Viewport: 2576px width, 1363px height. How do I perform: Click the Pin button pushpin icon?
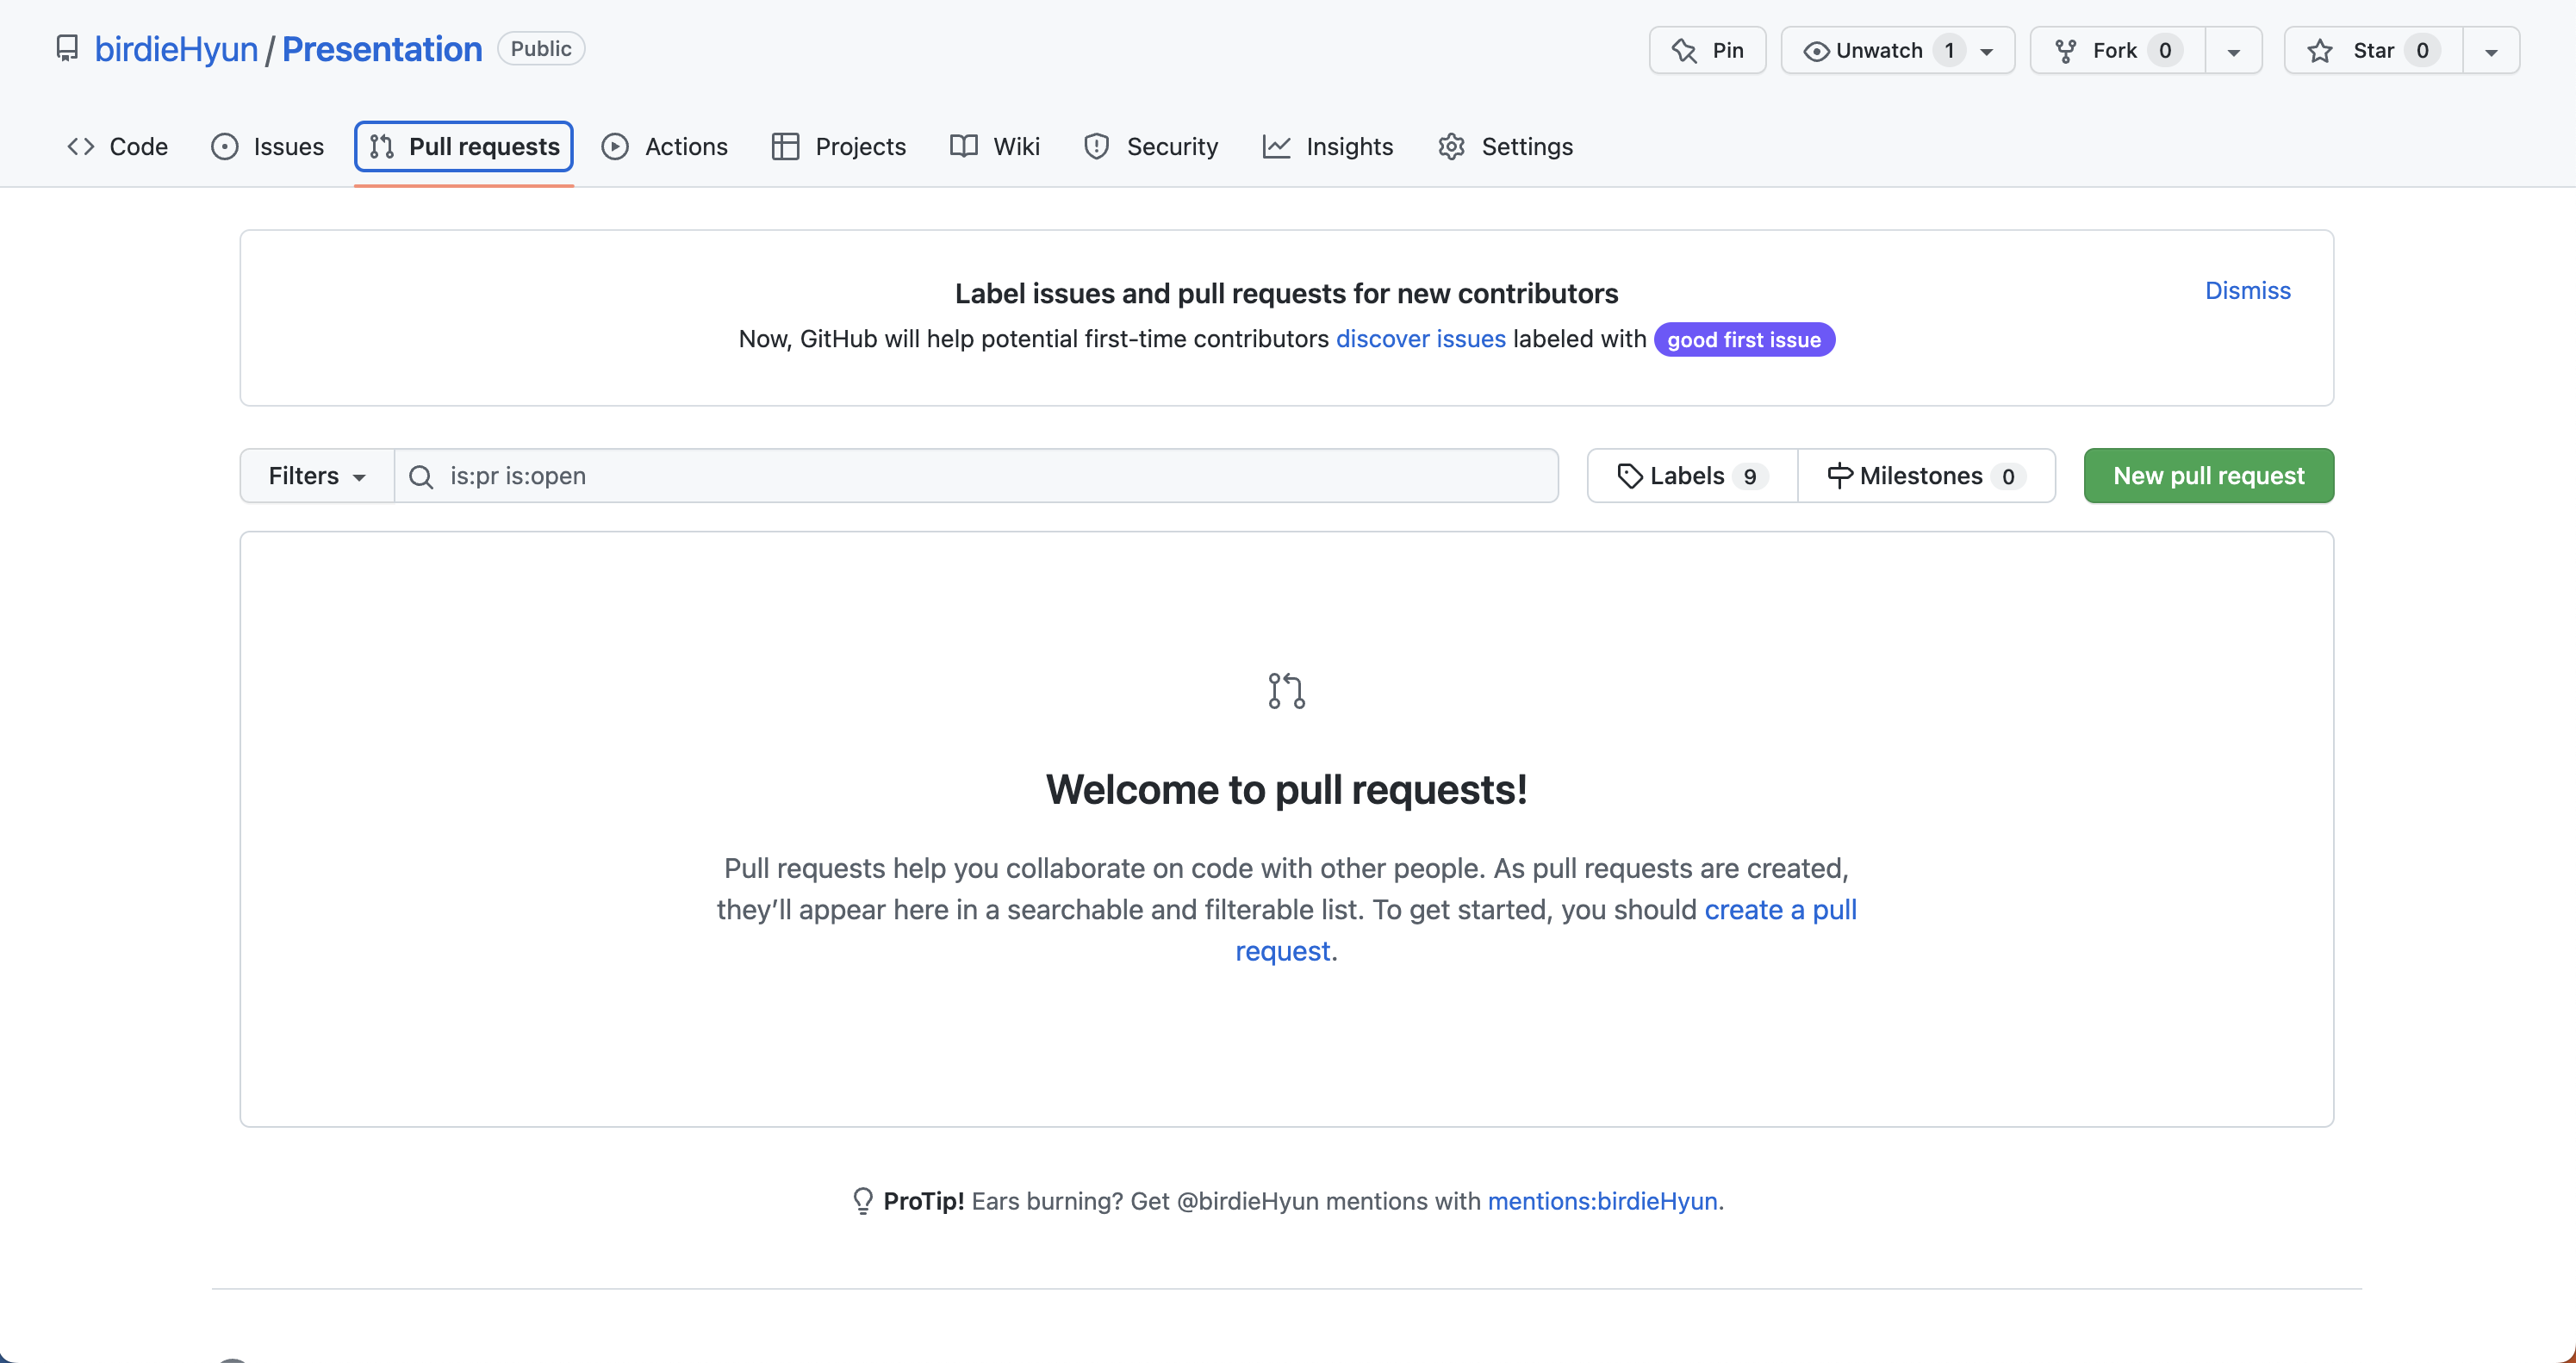tap(1684, 51)
